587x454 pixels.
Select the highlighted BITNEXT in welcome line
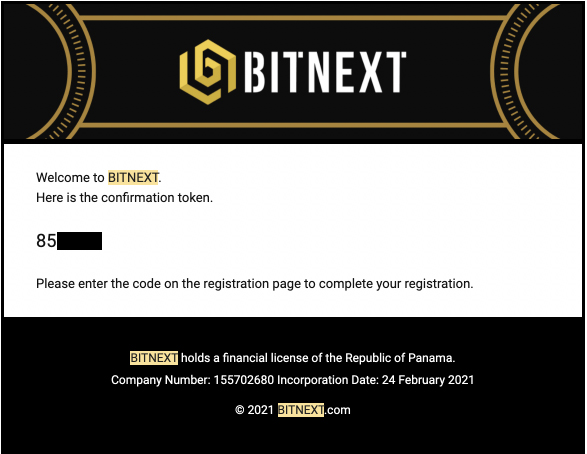tap(133, 177)
